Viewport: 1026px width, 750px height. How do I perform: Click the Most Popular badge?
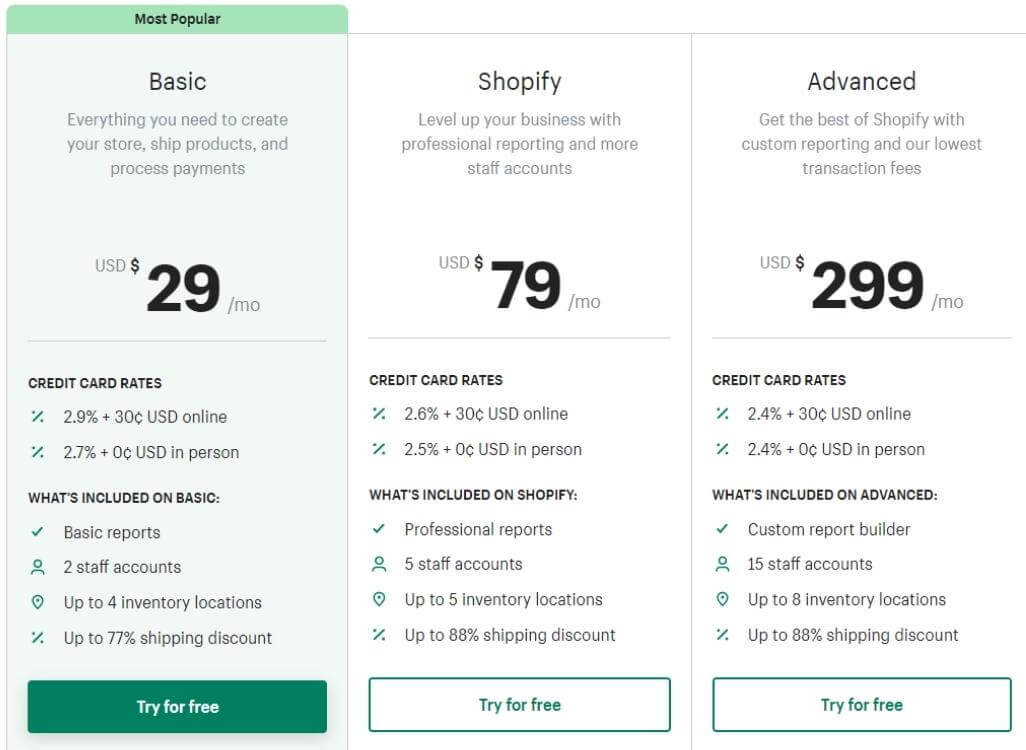[177, 18]
